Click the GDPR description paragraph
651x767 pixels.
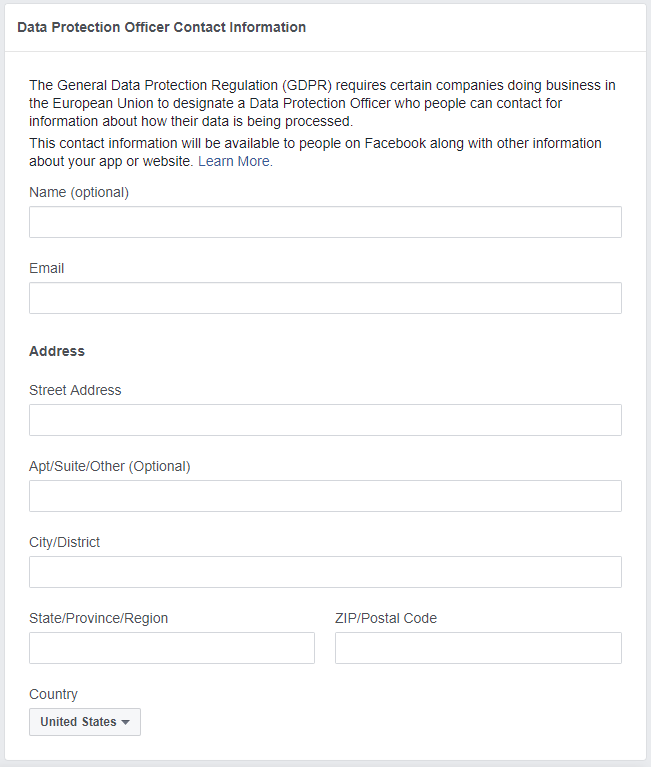point(323,103)
